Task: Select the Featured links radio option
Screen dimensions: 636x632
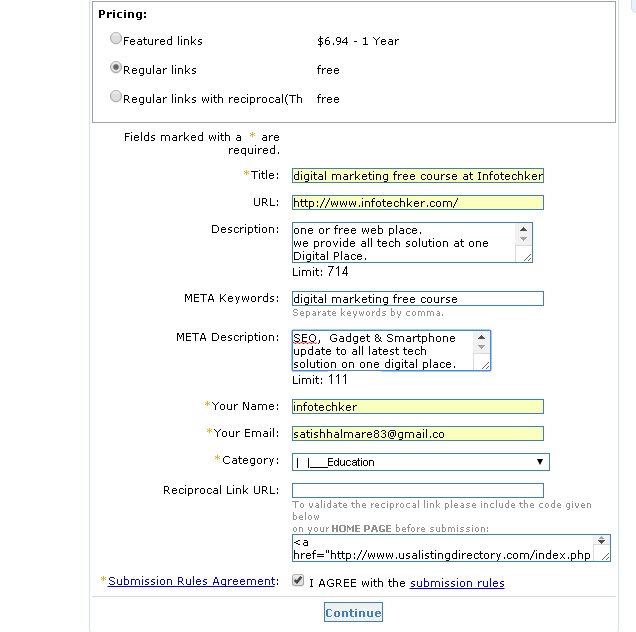Action: click(116, 39)
